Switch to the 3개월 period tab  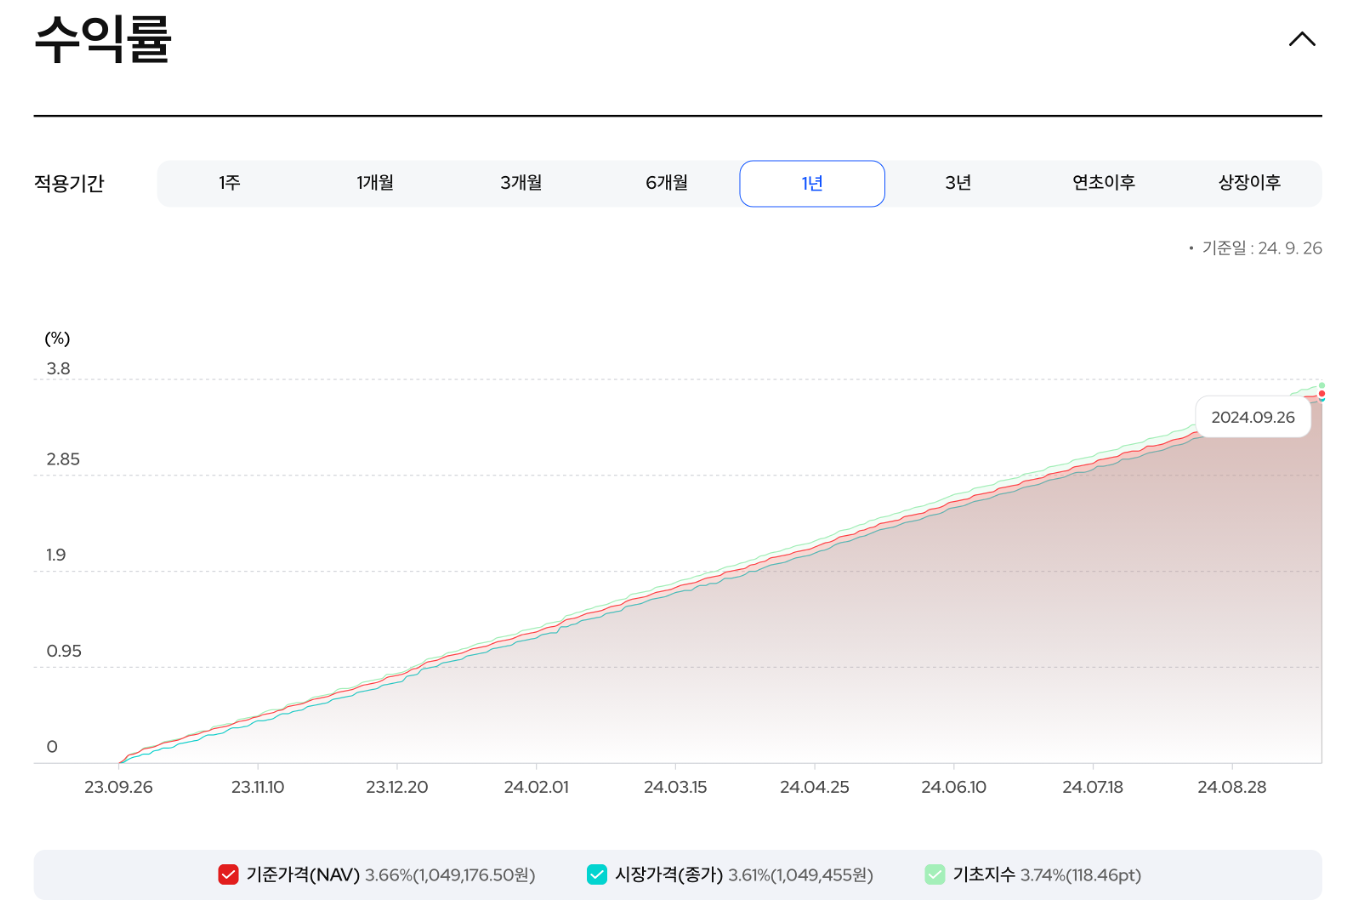pos(521,183)
